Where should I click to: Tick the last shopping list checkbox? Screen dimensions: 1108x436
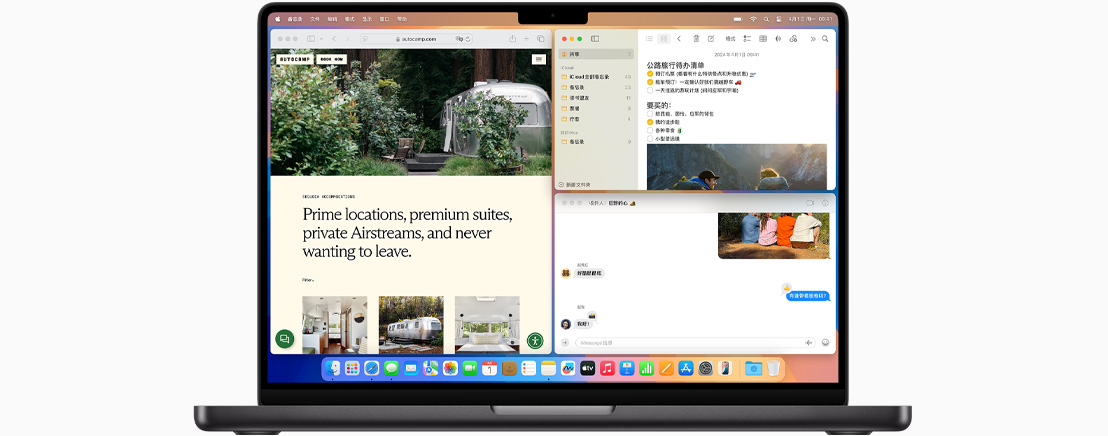pos(650,138)
